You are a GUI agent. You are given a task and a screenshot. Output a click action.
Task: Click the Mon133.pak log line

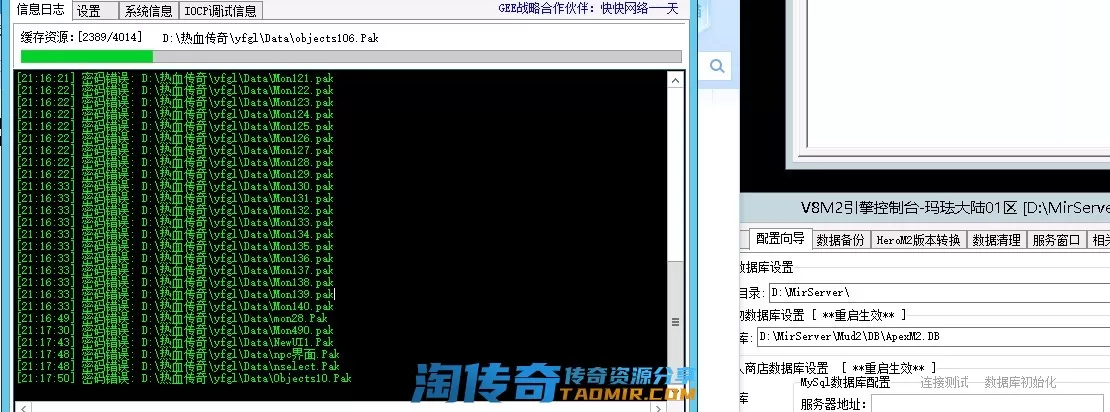174,222
